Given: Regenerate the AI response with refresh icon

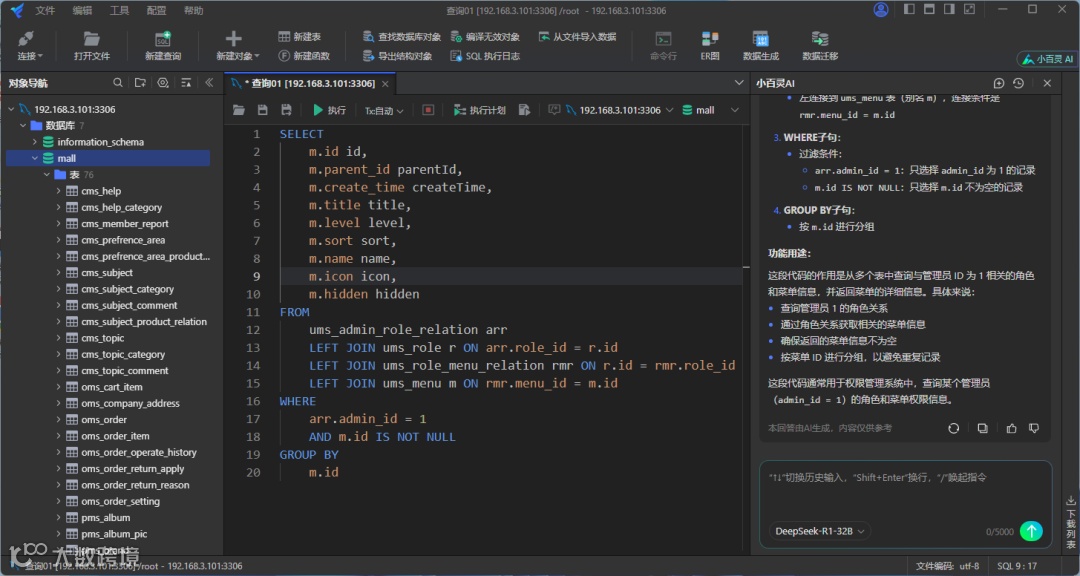Looking at the screenshot, I should point(954,428).
